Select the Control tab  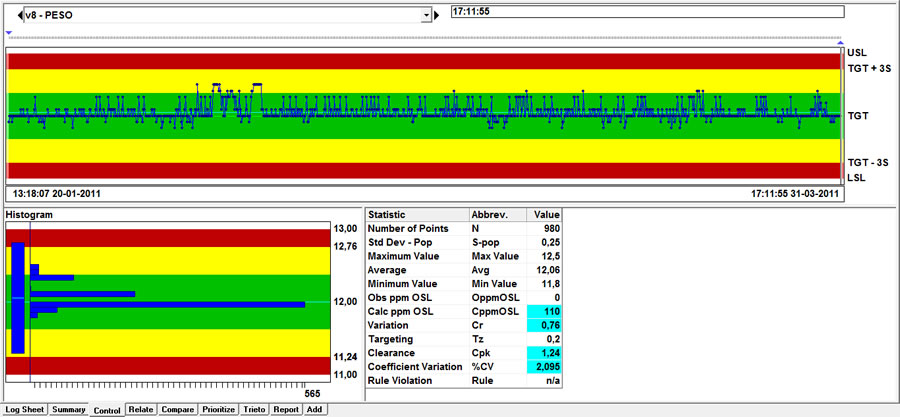(x=107, y=410)
